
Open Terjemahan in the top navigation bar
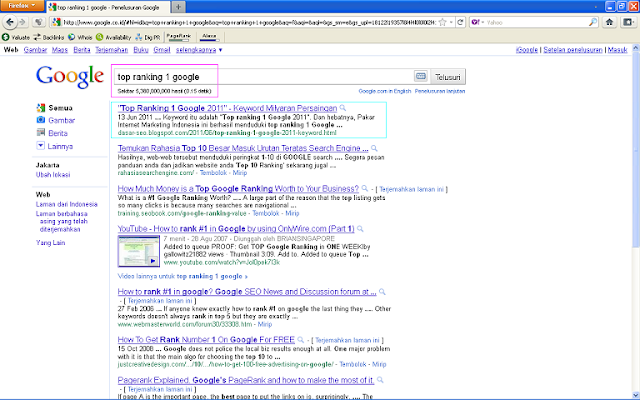[111, 50]
